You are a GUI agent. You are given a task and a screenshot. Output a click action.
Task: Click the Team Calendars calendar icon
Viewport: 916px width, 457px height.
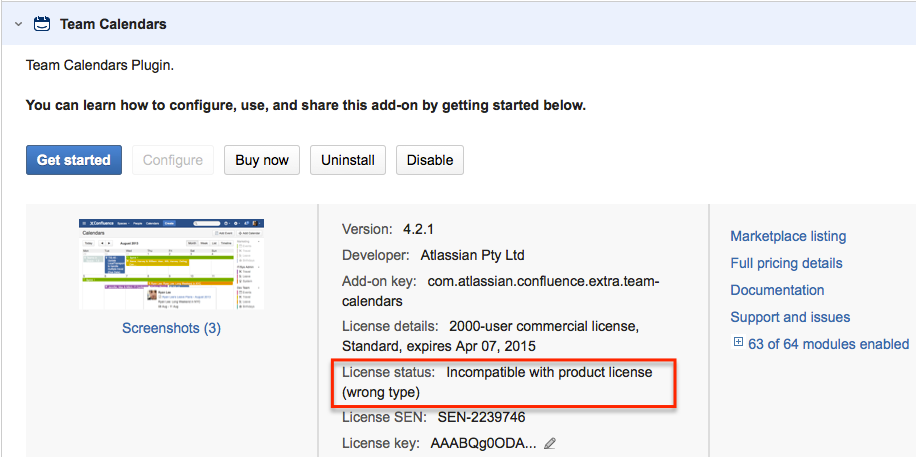42,24
